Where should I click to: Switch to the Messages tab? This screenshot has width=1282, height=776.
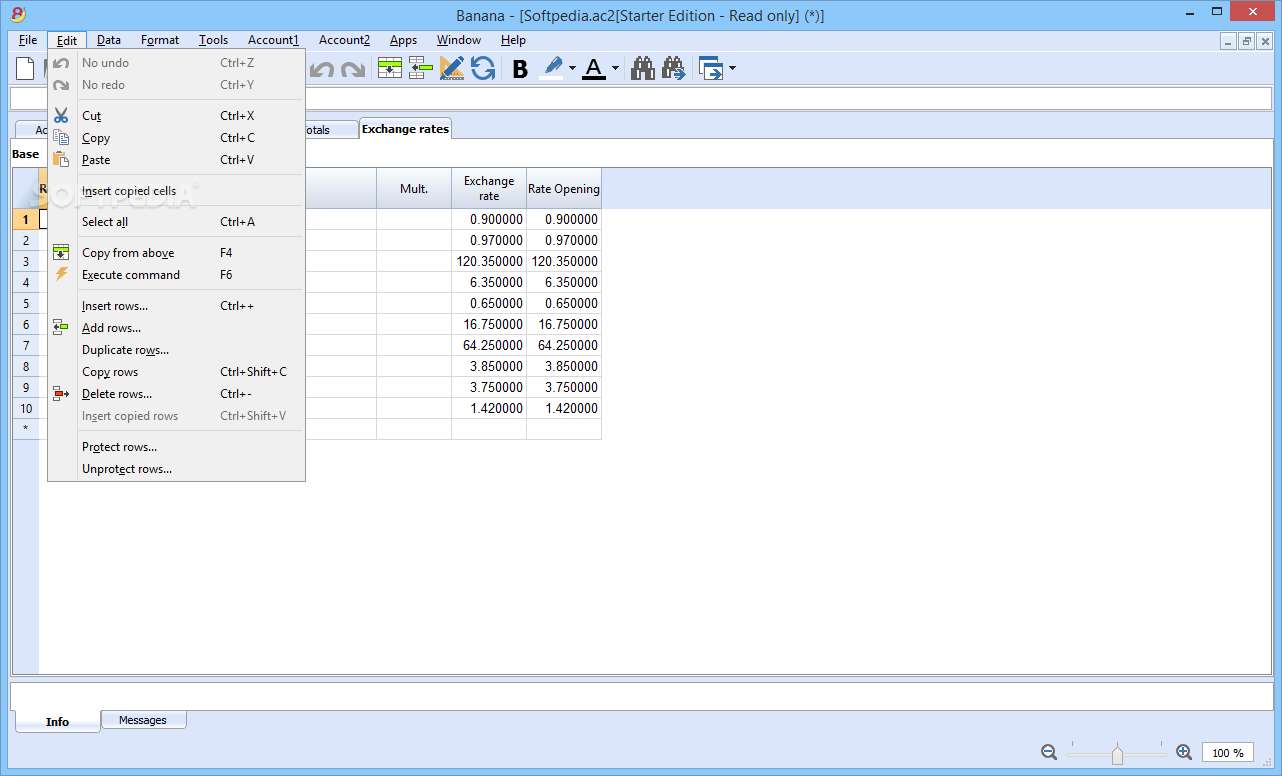[143, 720]
